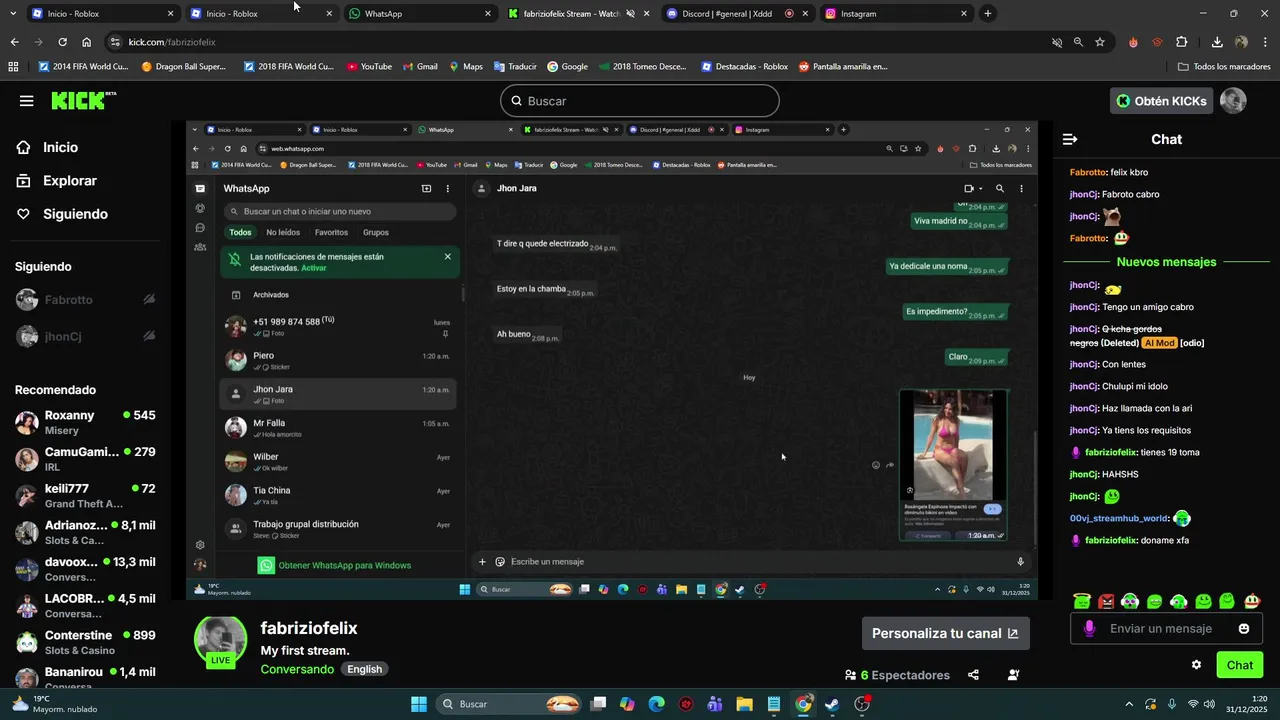Switch to the WhatsApp browser tab
Image resolution: width=1280 pixels, height=720 pixels.
click(x=420, y=14)
